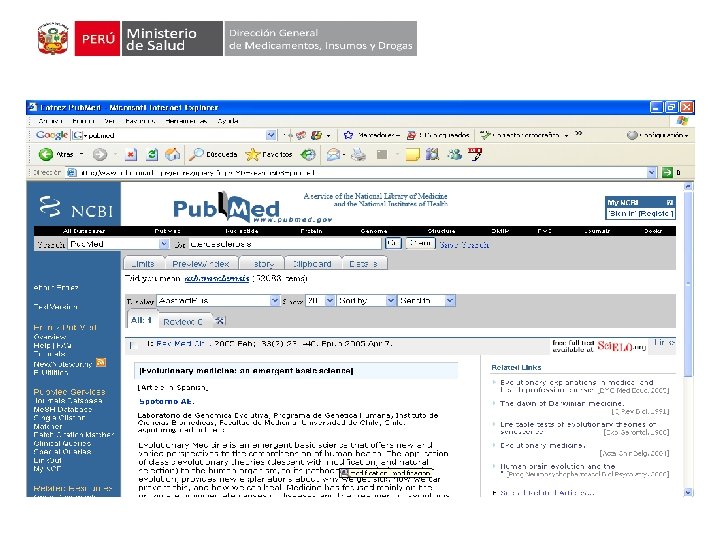Open the Búsqueda search magnifier
This screenshot has height=540, width=720.
coord(197,154)
